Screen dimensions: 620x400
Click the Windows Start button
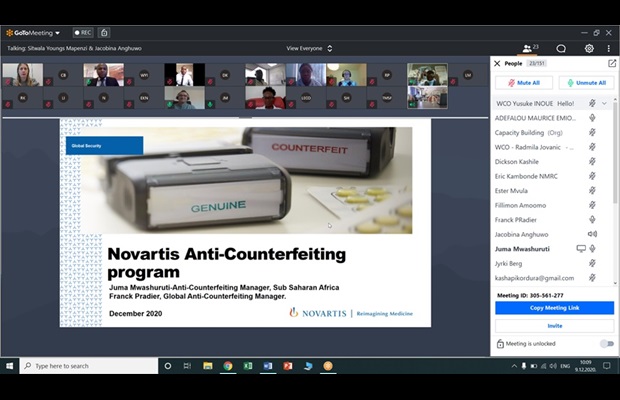pyautogui.click(x=9, y=366)
